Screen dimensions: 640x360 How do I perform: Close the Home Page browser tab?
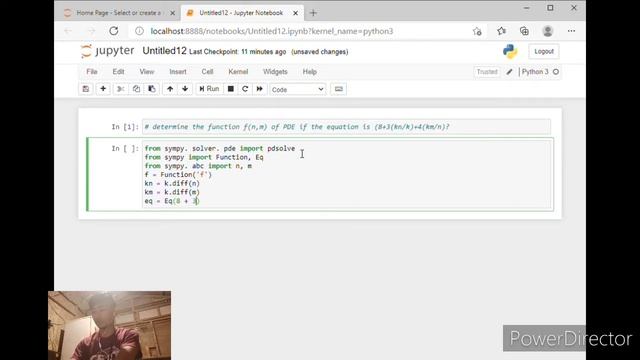pyautogui.click(x=172, y=13)
